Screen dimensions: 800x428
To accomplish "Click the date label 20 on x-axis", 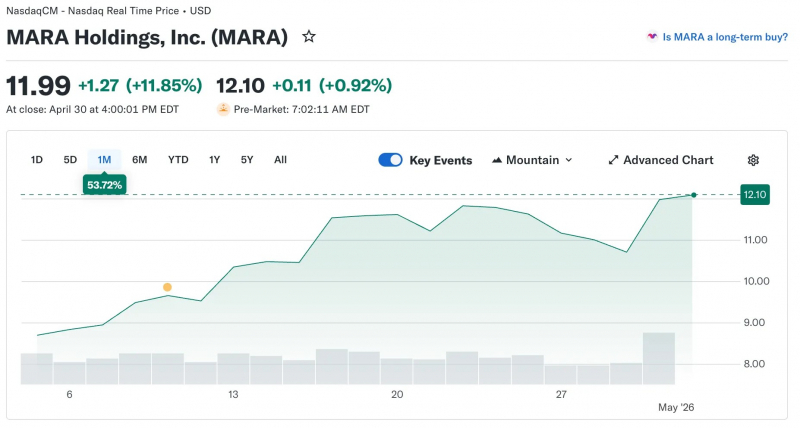I will 397,394.
